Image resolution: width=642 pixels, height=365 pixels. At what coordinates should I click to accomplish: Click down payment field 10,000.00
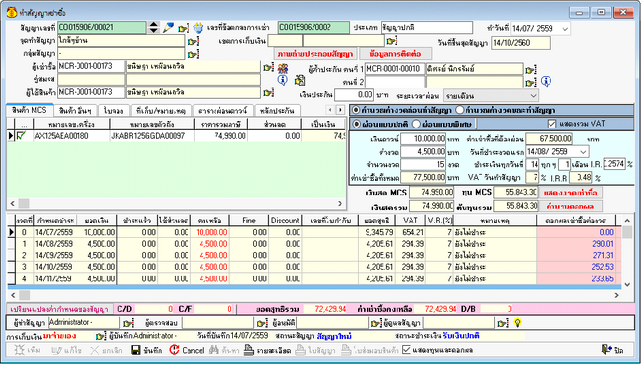tap(423, 139)
